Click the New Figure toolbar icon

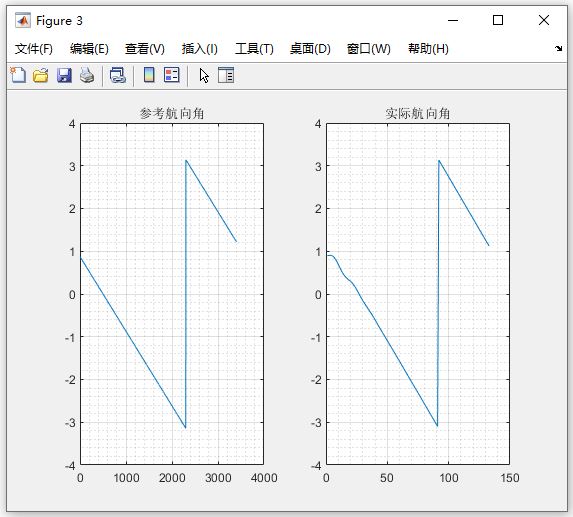click(x=18, y=75)
